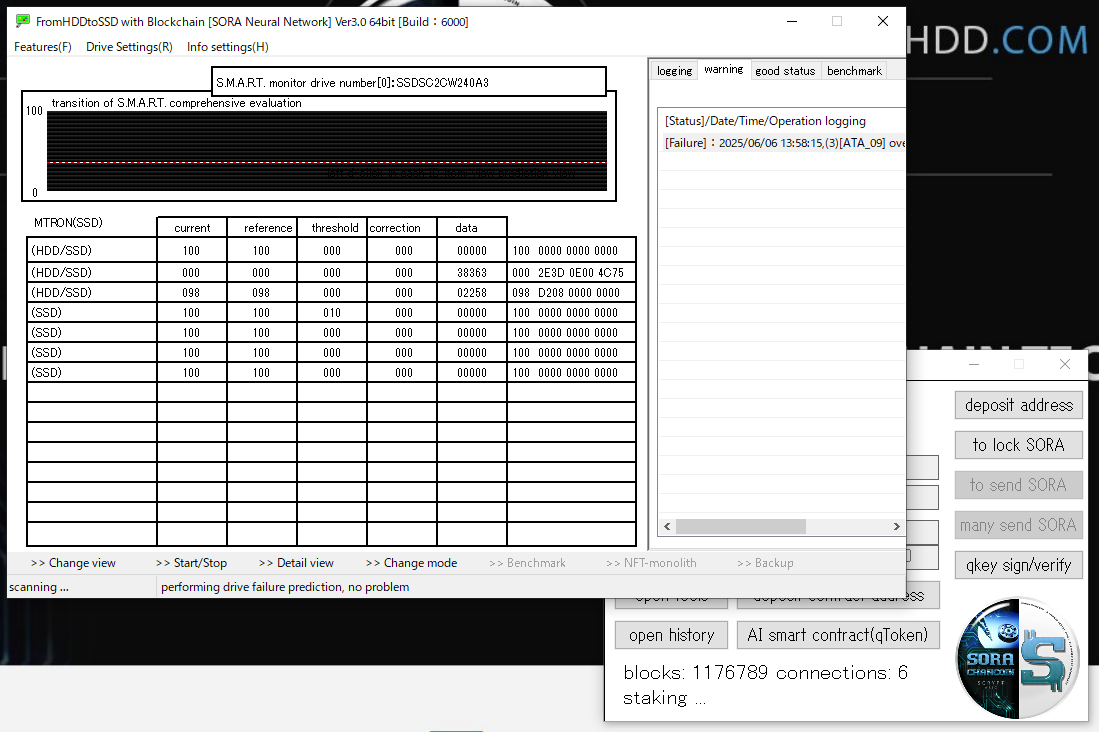Click the >> Change view link
Viewport: 1099px width, 732px height.
pos(73,563)
